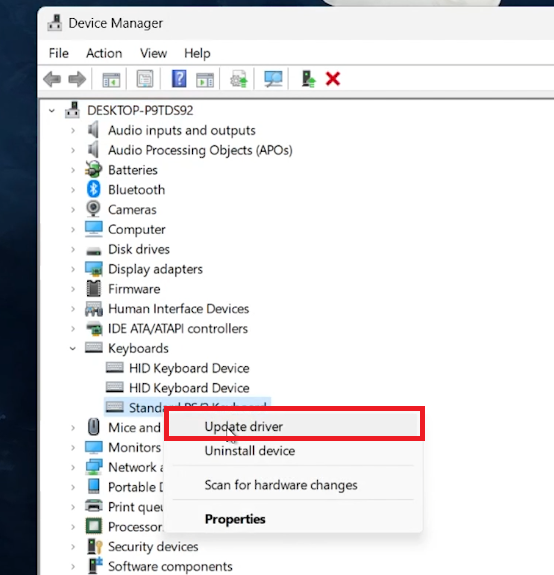Click the Show/Hide Console Tree toolbar icon

tap(111, 79)
